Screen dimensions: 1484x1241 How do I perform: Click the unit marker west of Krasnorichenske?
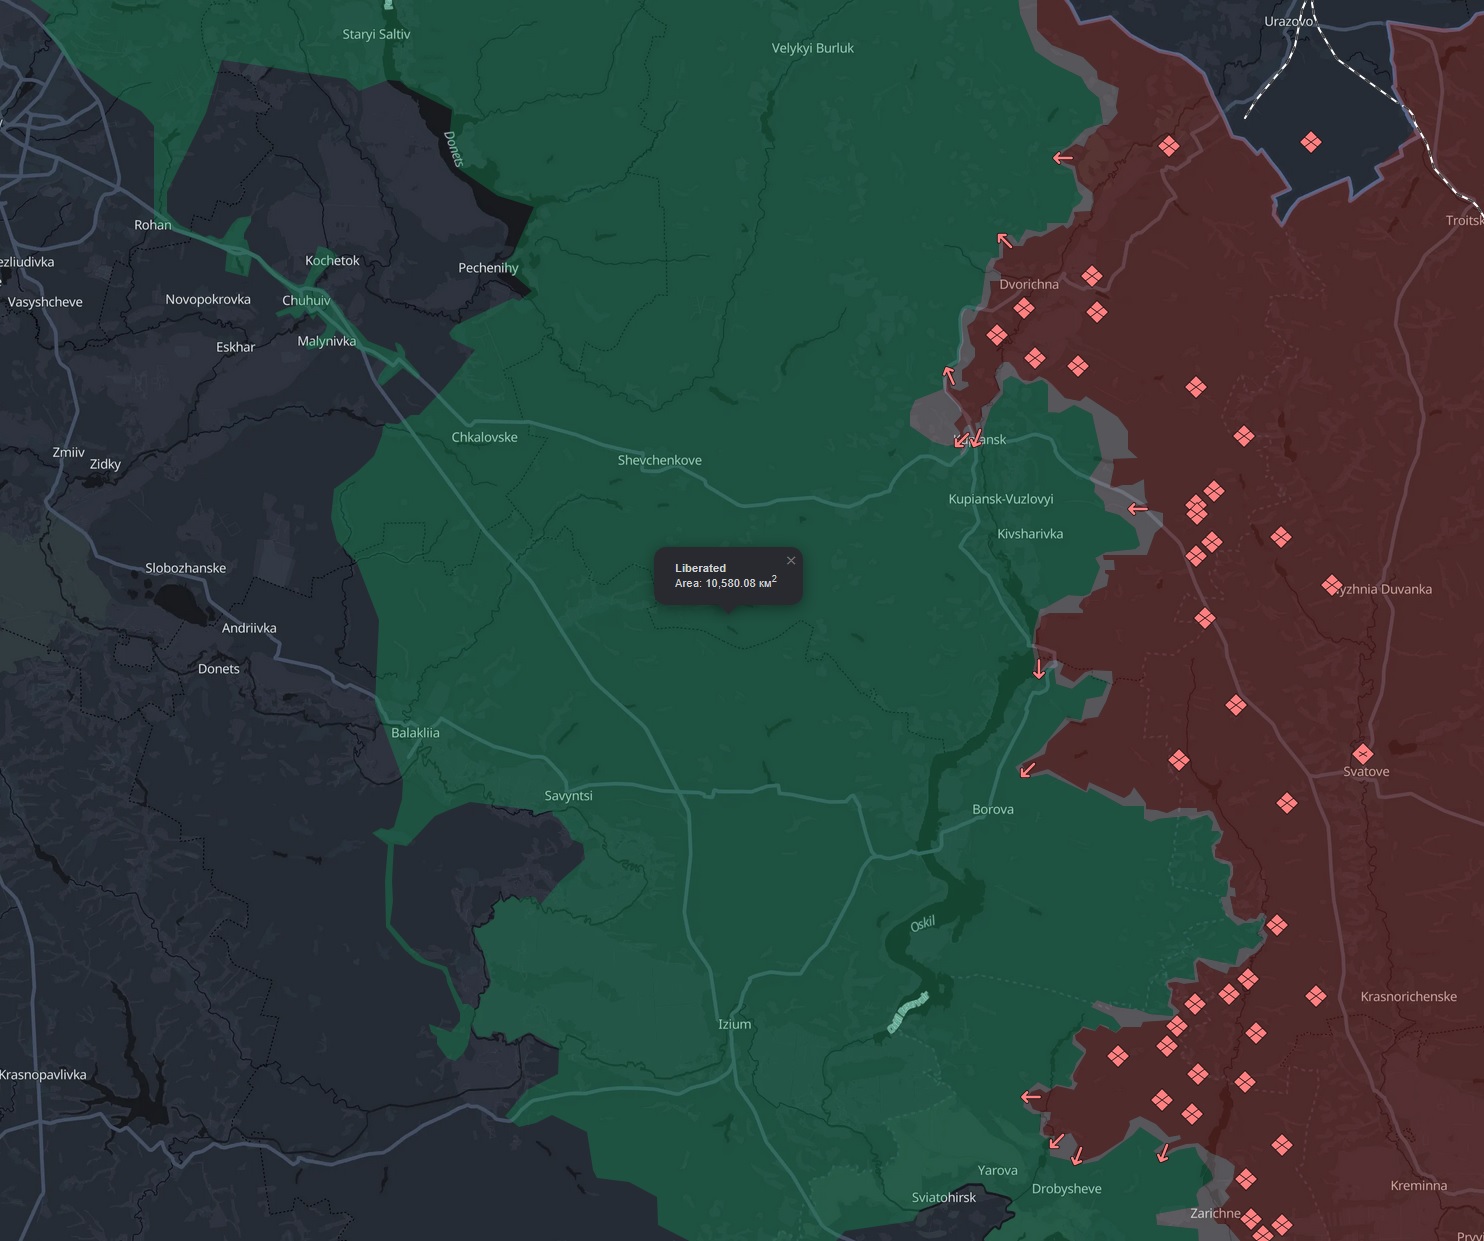point(1316,996)
